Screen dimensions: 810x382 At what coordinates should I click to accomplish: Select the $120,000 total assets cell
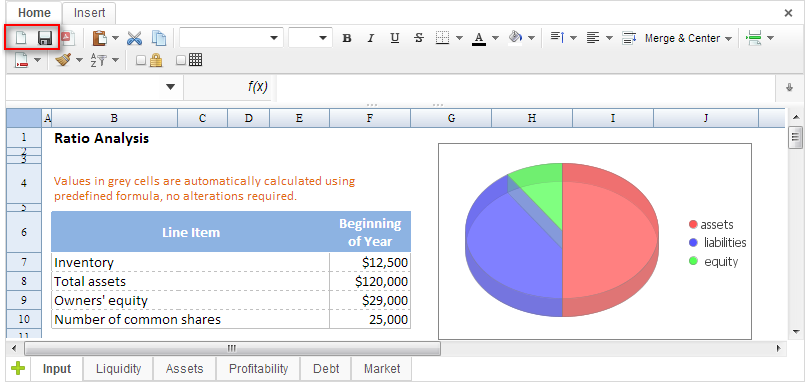click(x=370, y=282)
